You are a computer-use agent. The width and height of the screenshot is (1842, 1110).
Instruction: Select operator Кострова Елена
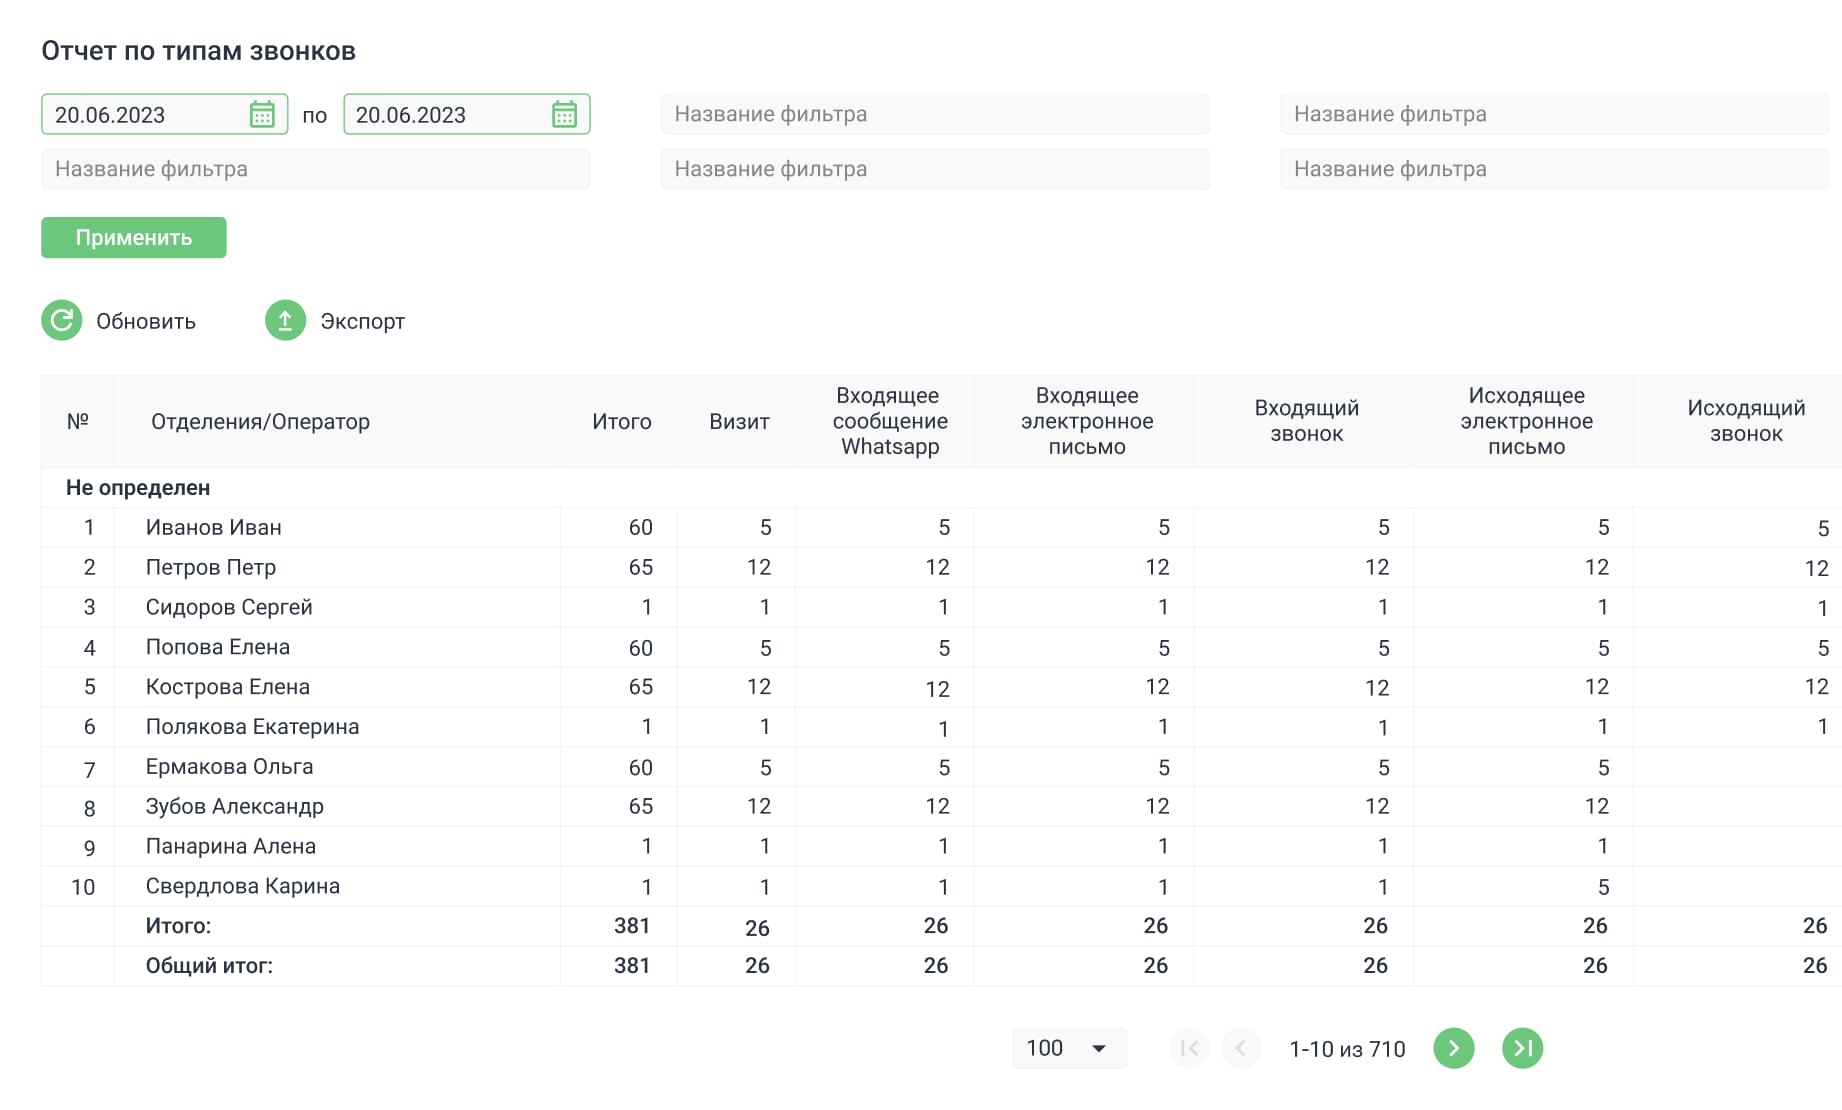coord(228,687)
